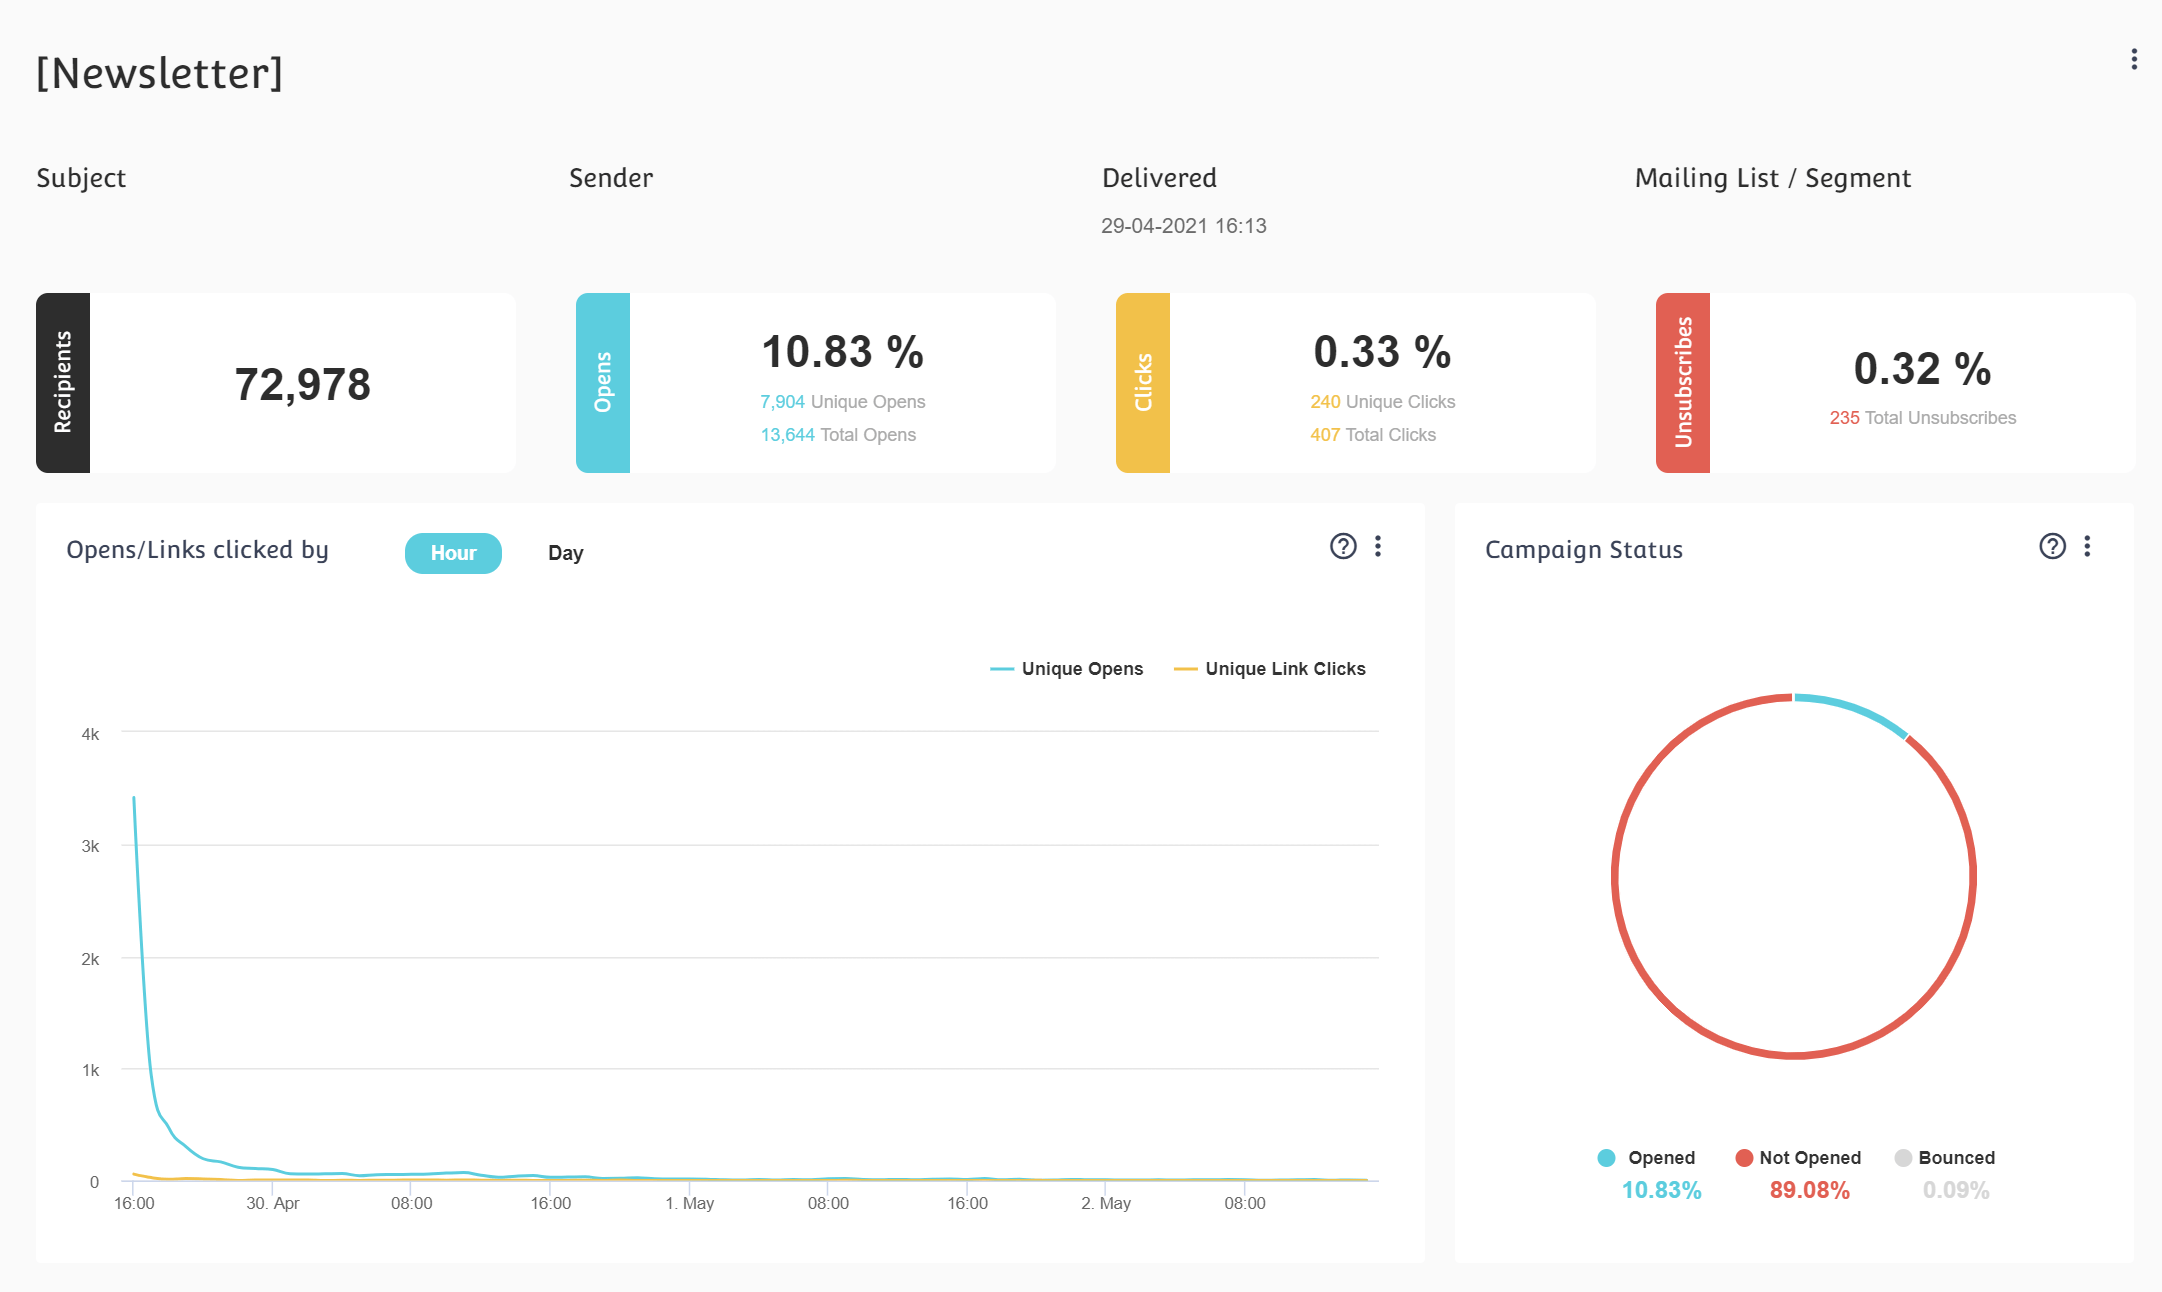This screenshot has width=2162, height=1292.
Task: Select the Hour time grouping button
Action: 454,551
